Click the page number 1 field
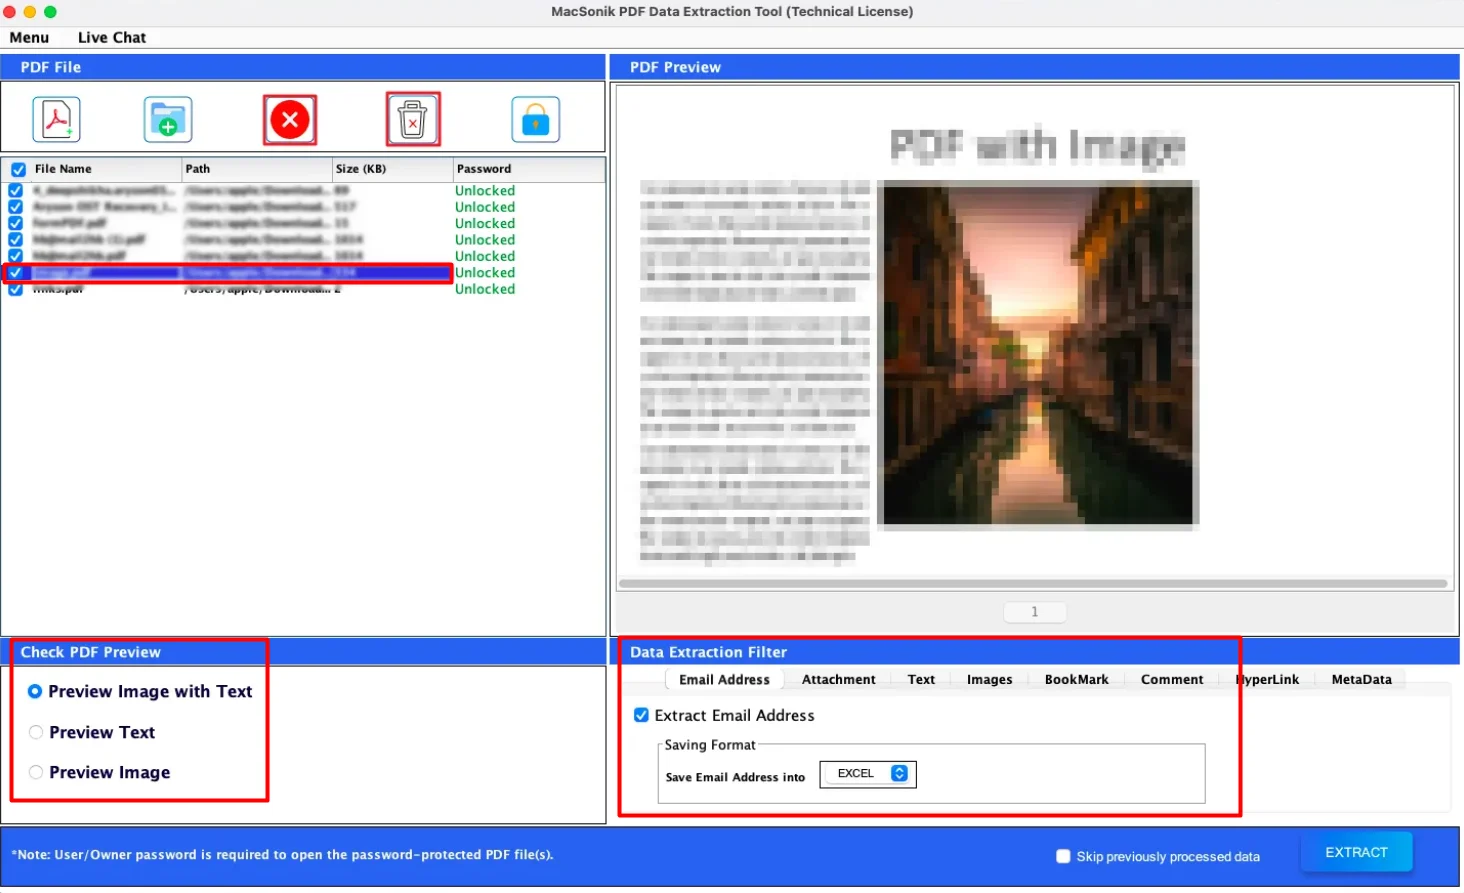 (1034, 611)
